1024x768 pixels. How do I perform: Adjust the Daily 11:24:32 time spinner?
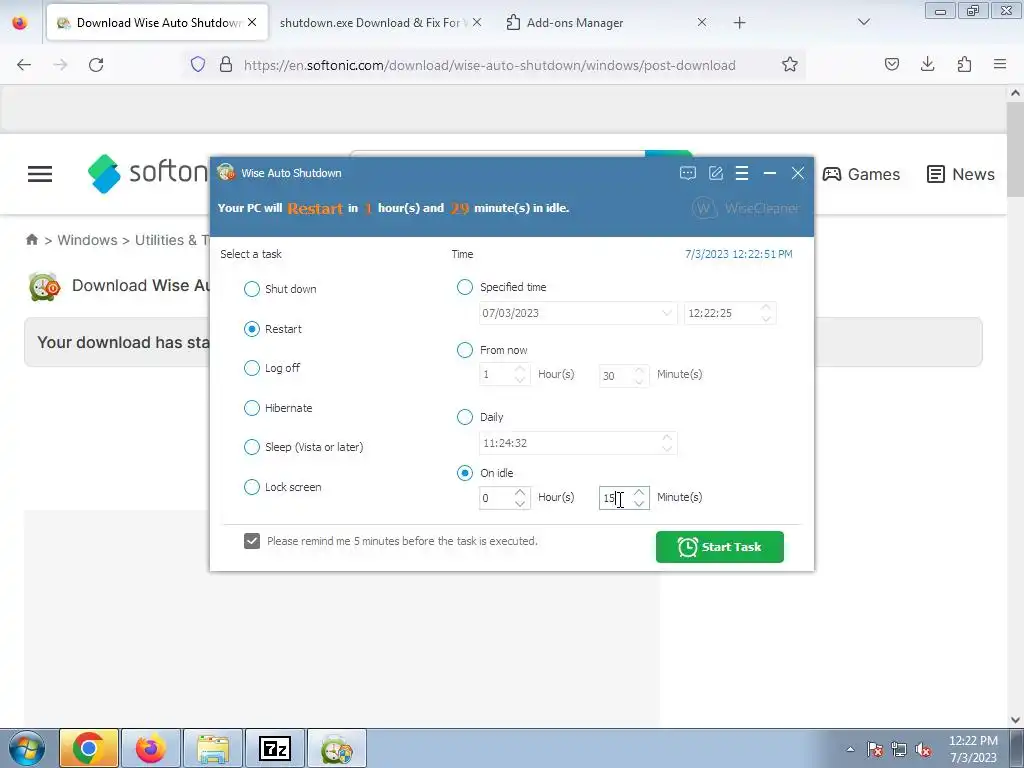click(x=667, y=443)
